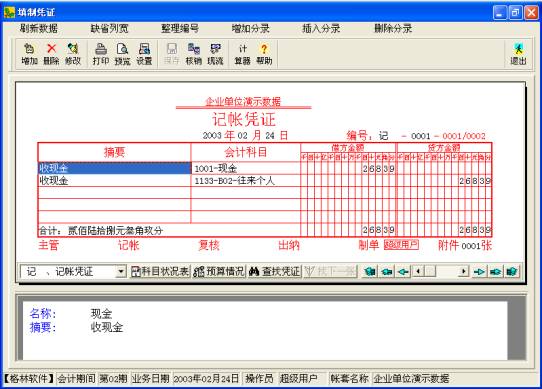Click 企业单位演示数据 in status bar
The width and height of the screenshot is (542, 389).
coord(411,379)
